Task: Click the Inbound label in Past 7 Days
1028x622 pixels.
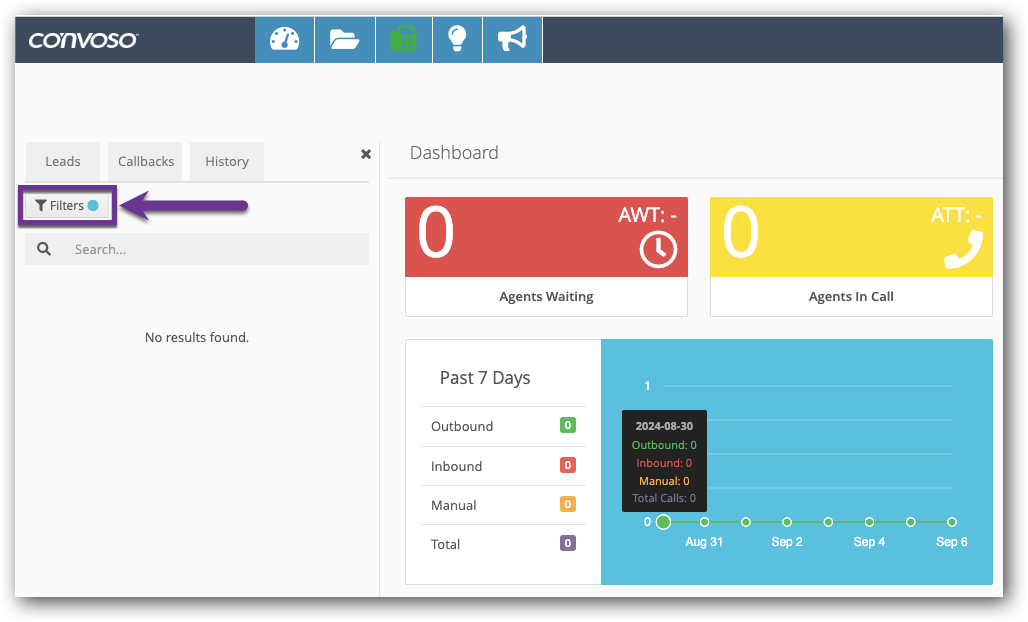Action: tap(456, 466)
